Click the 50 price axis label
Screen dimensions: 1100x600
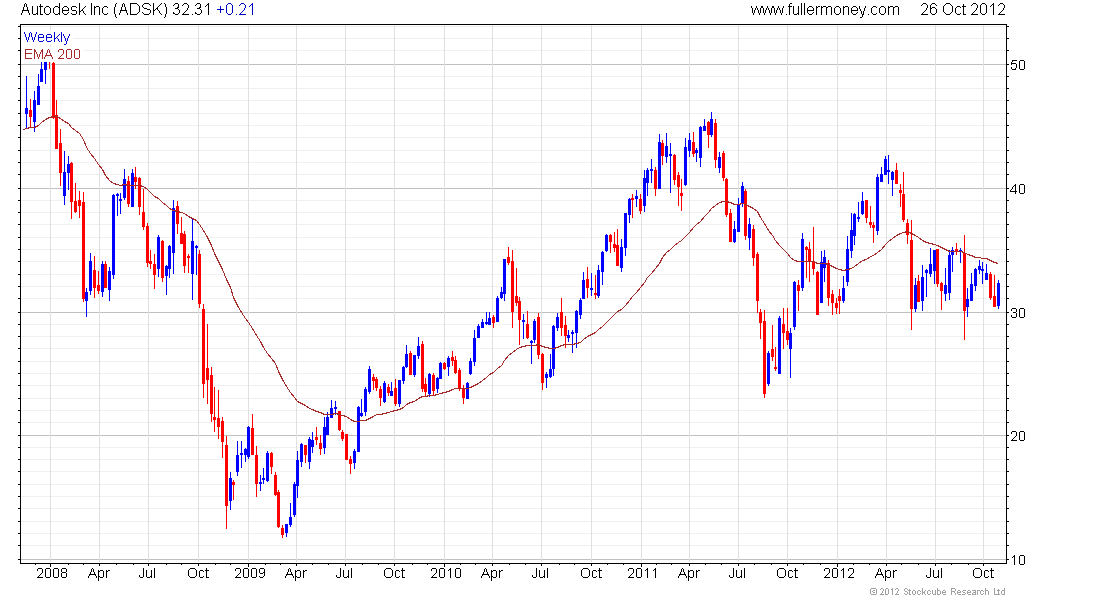(1017, 65)
